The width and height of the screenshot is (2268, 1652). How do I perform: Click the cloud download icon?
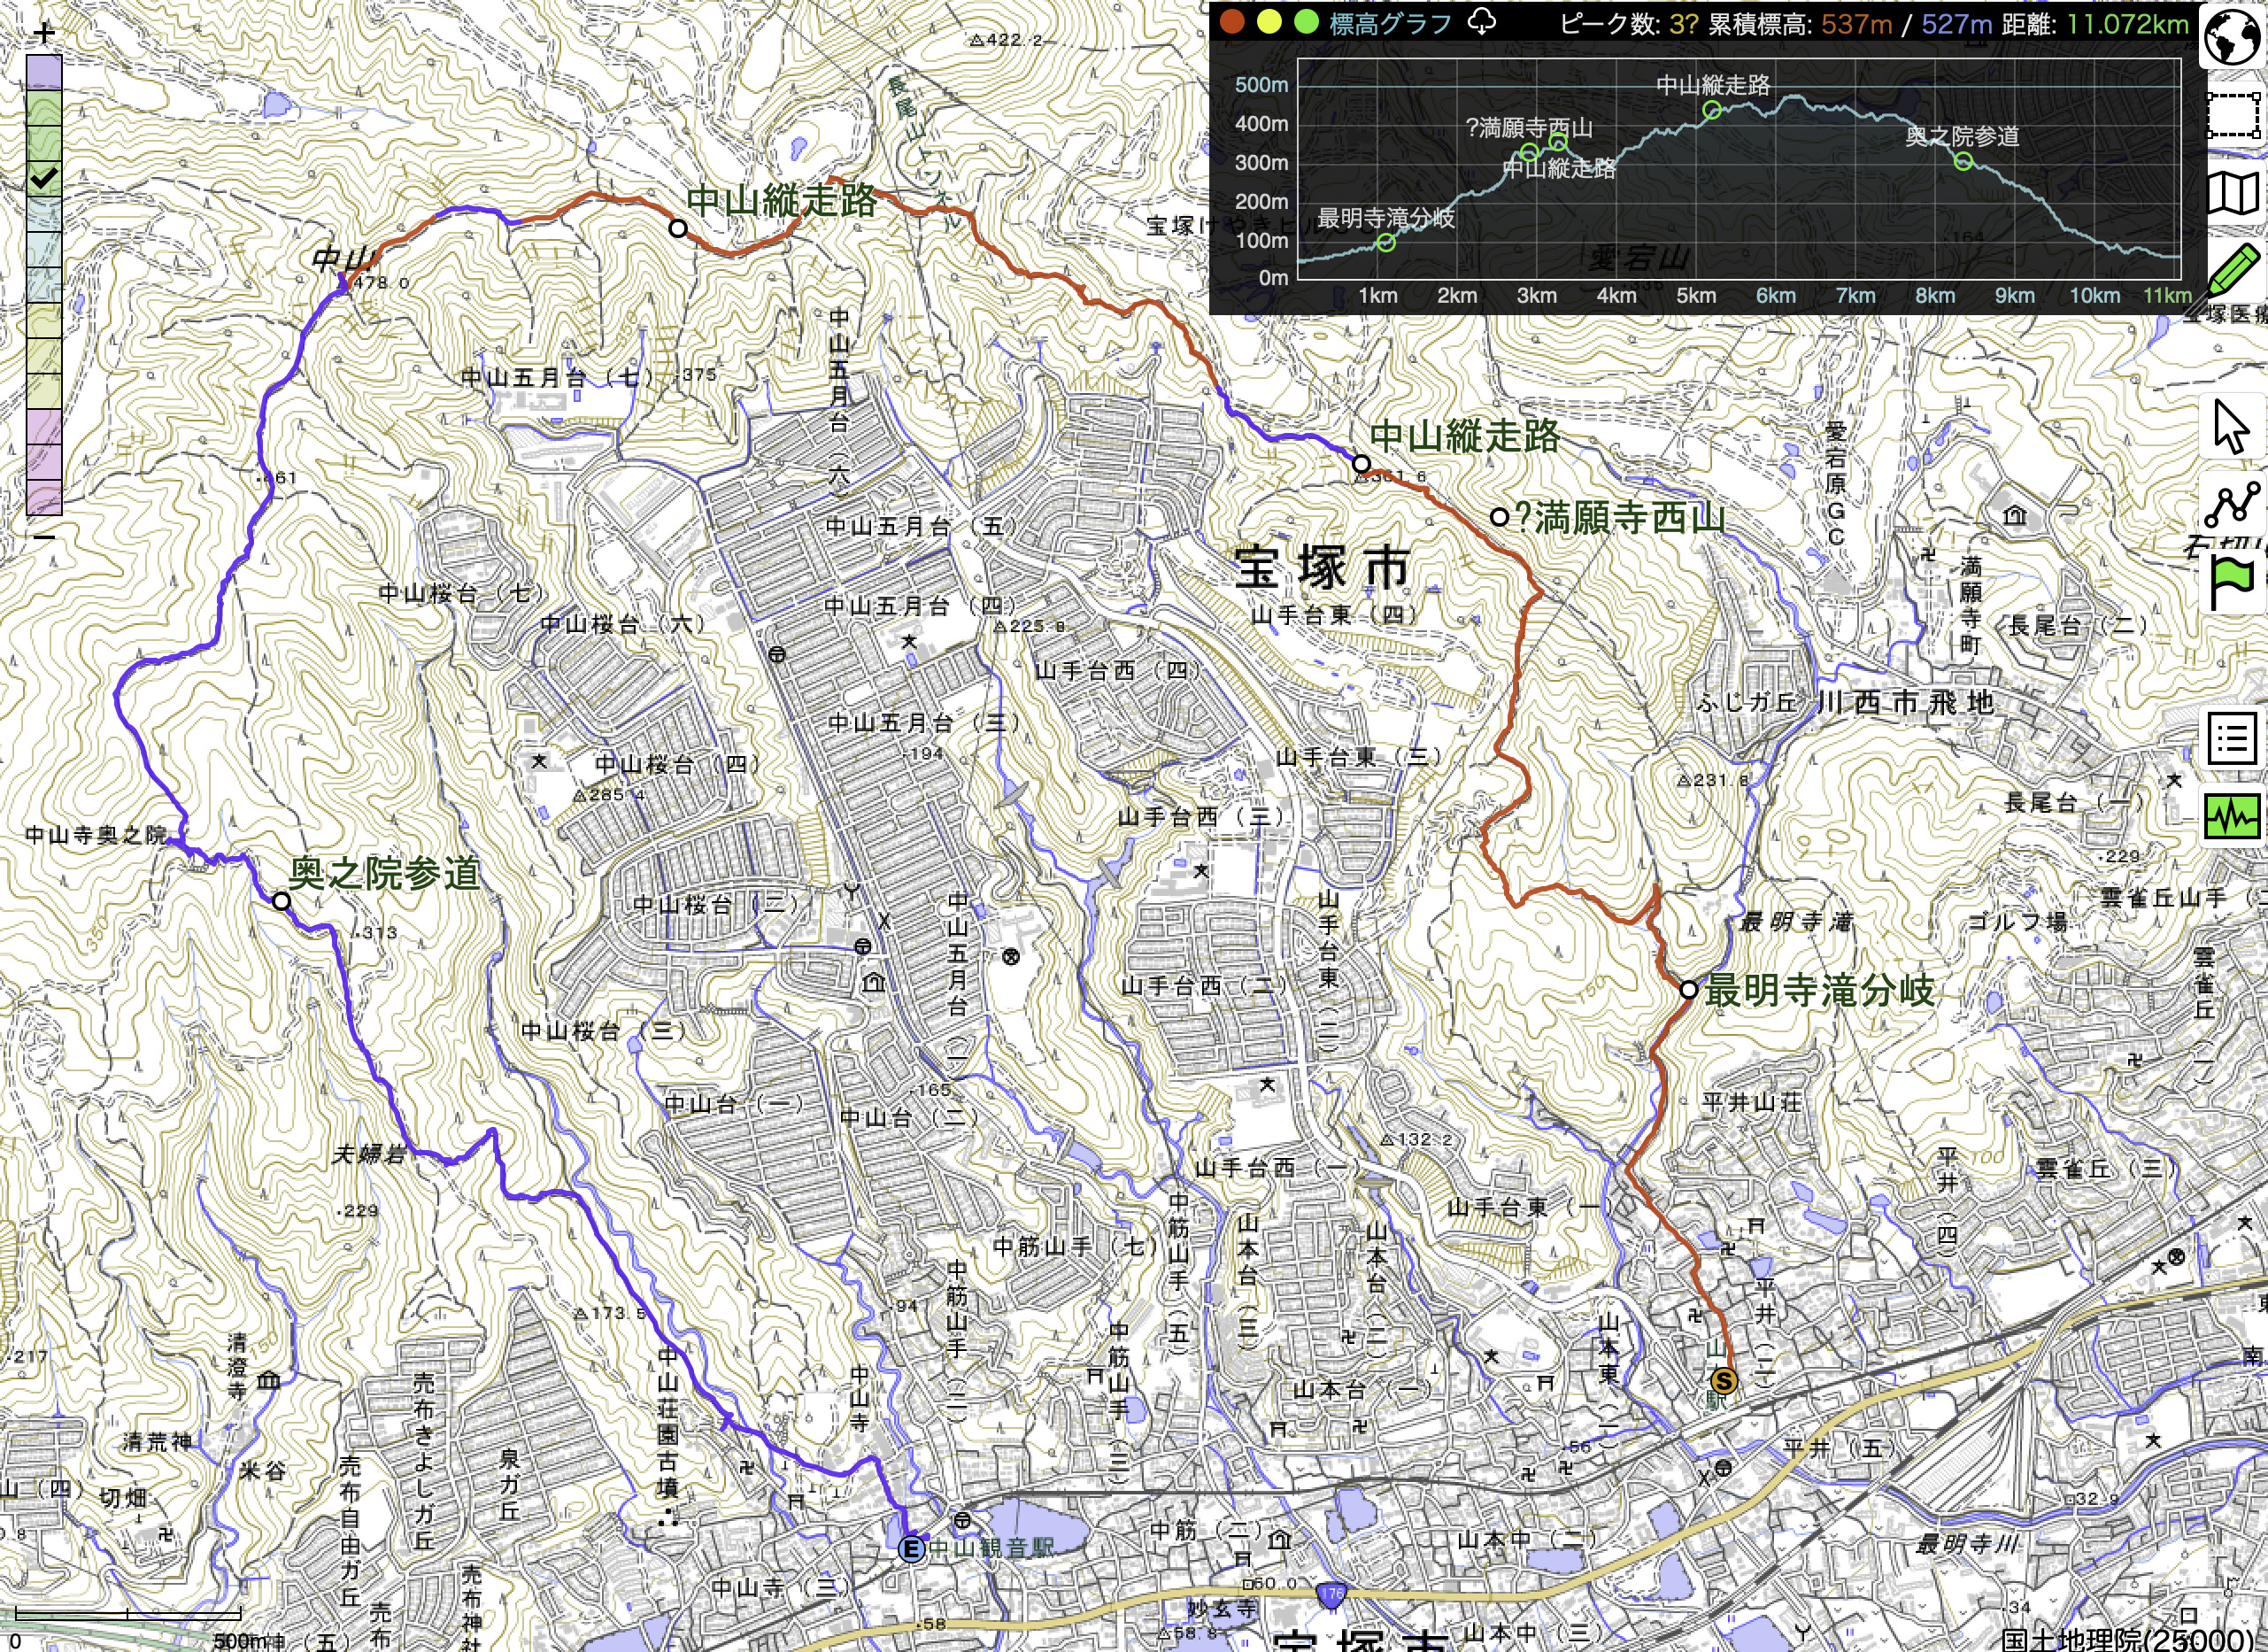(1481, 22)
